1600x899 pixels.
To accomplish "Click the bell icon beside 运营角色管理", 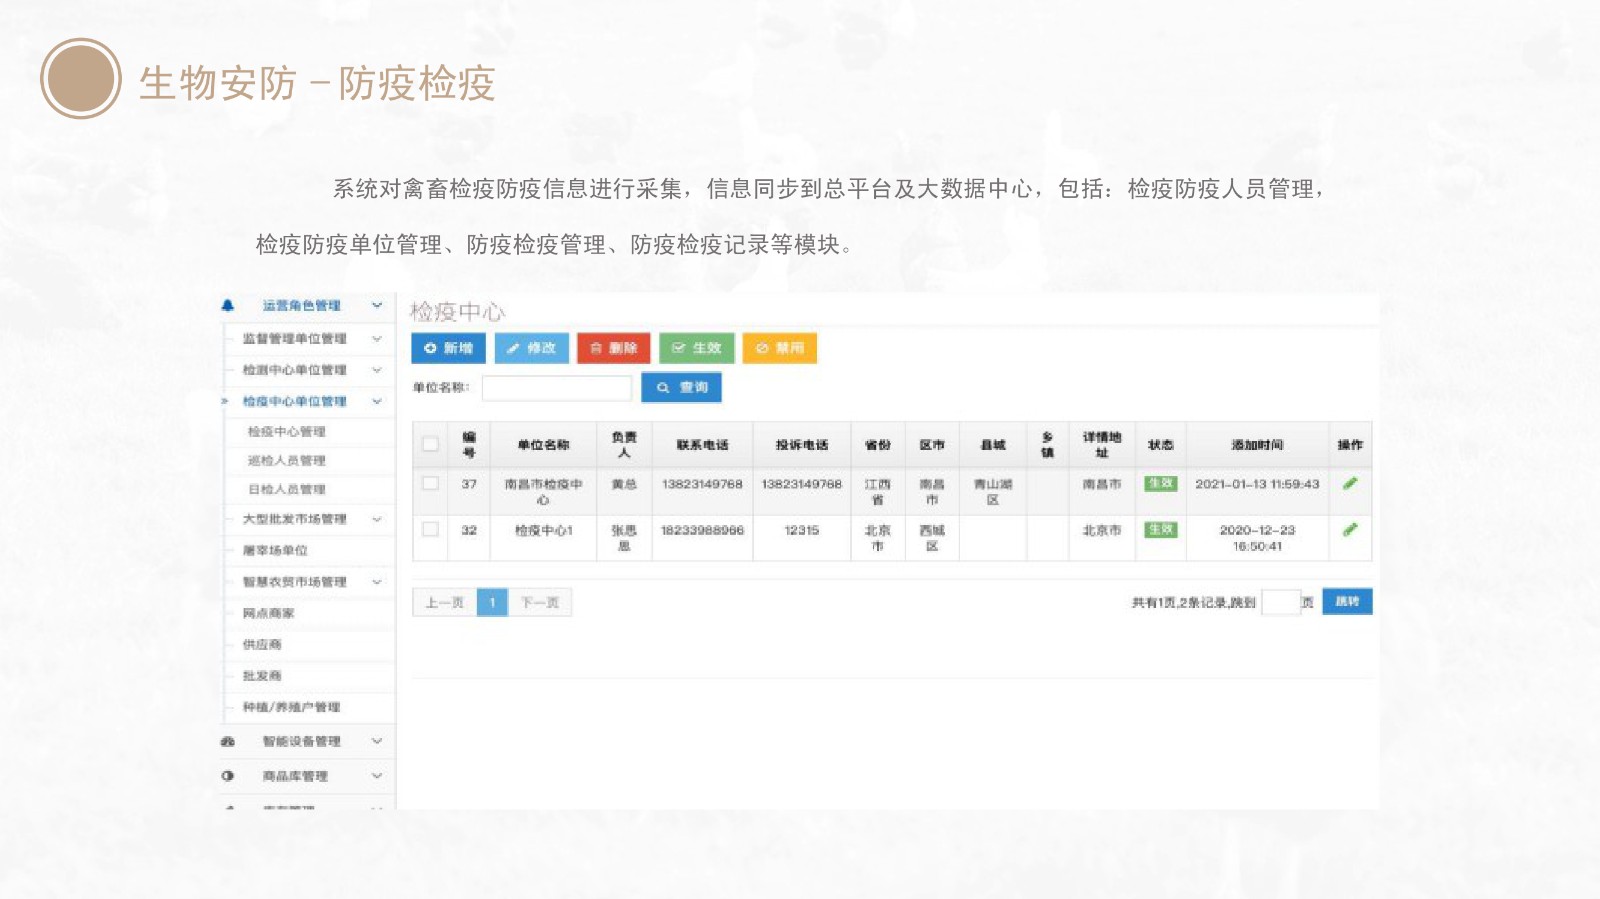I will click(x=228, y=306).
